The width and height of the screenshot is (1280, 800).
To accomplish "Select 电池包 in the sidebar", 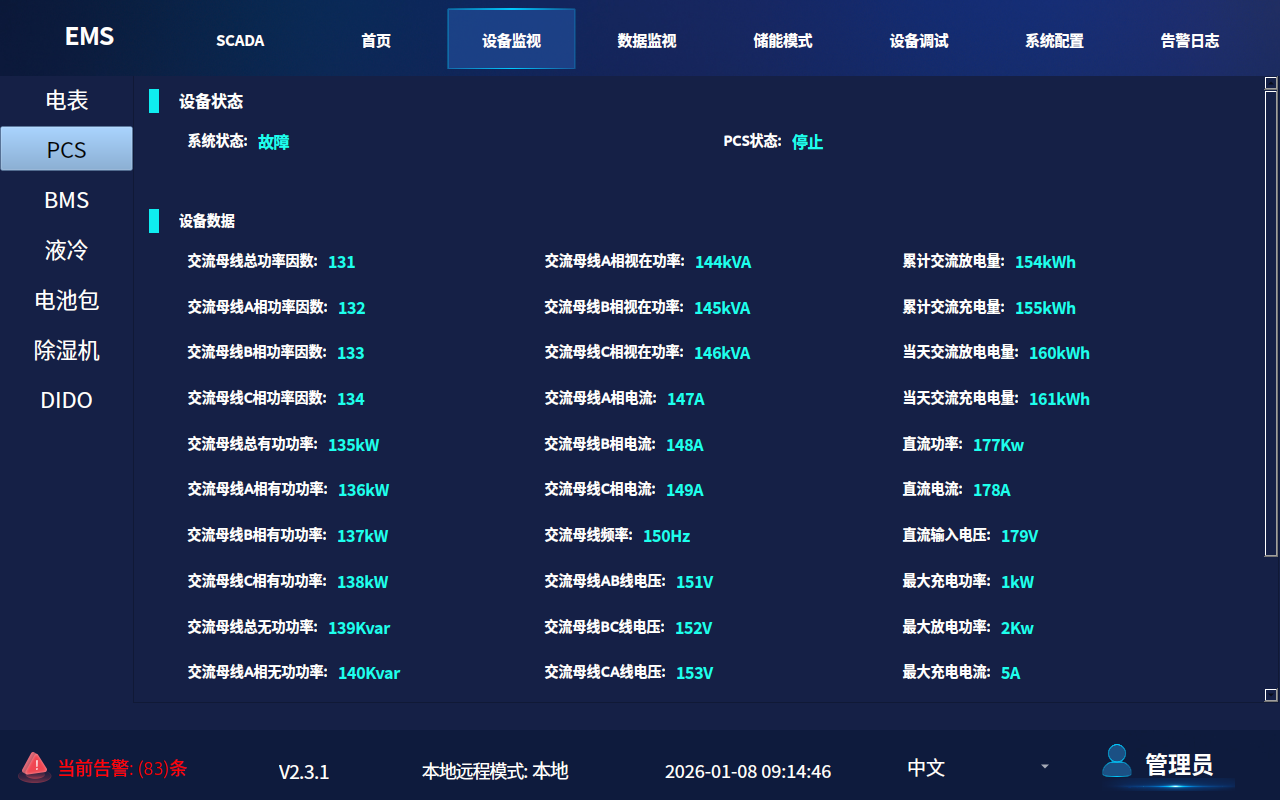I will point(67,300).
